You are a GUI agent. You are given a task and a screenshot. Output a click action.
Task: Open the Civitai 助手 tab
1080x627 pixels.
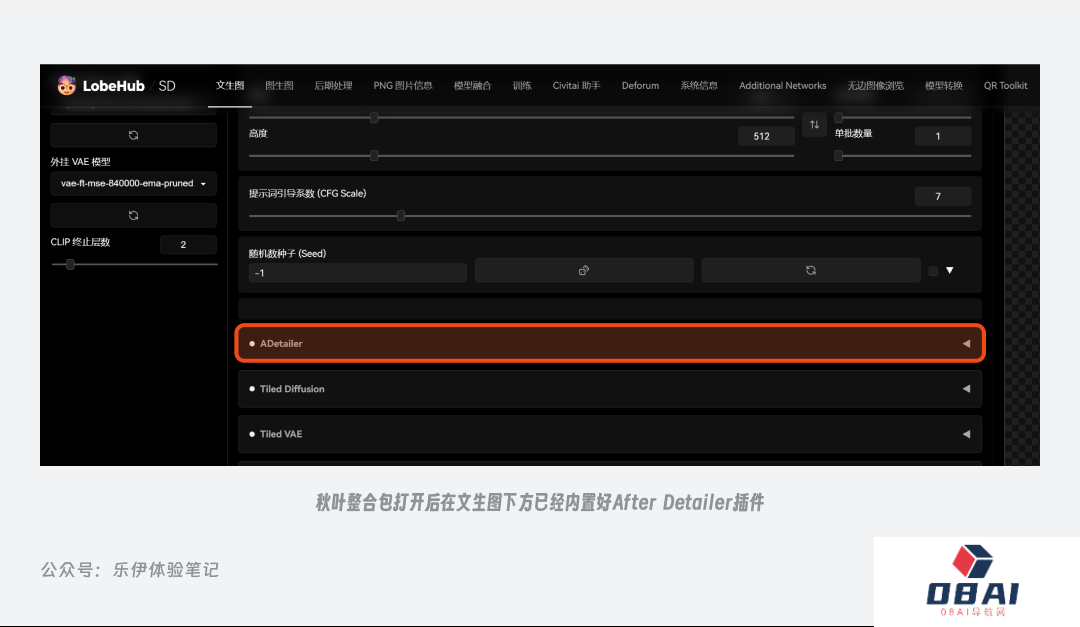576,86
